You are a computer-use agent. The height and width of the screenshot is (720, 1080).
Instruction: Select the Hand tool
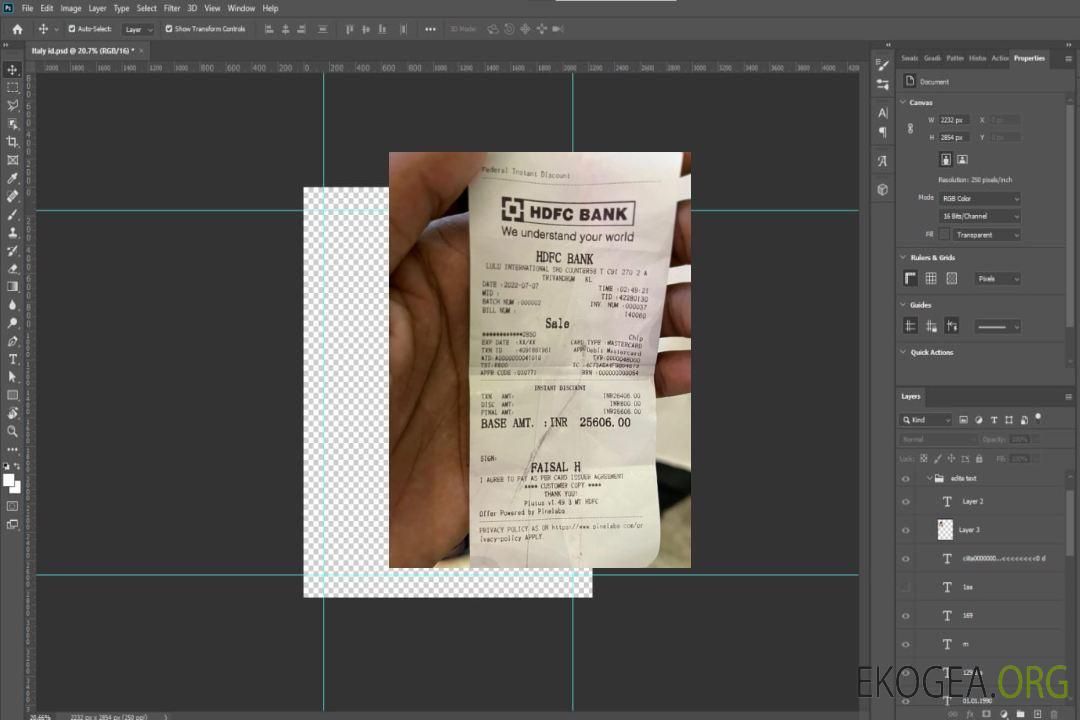point(12,413)
